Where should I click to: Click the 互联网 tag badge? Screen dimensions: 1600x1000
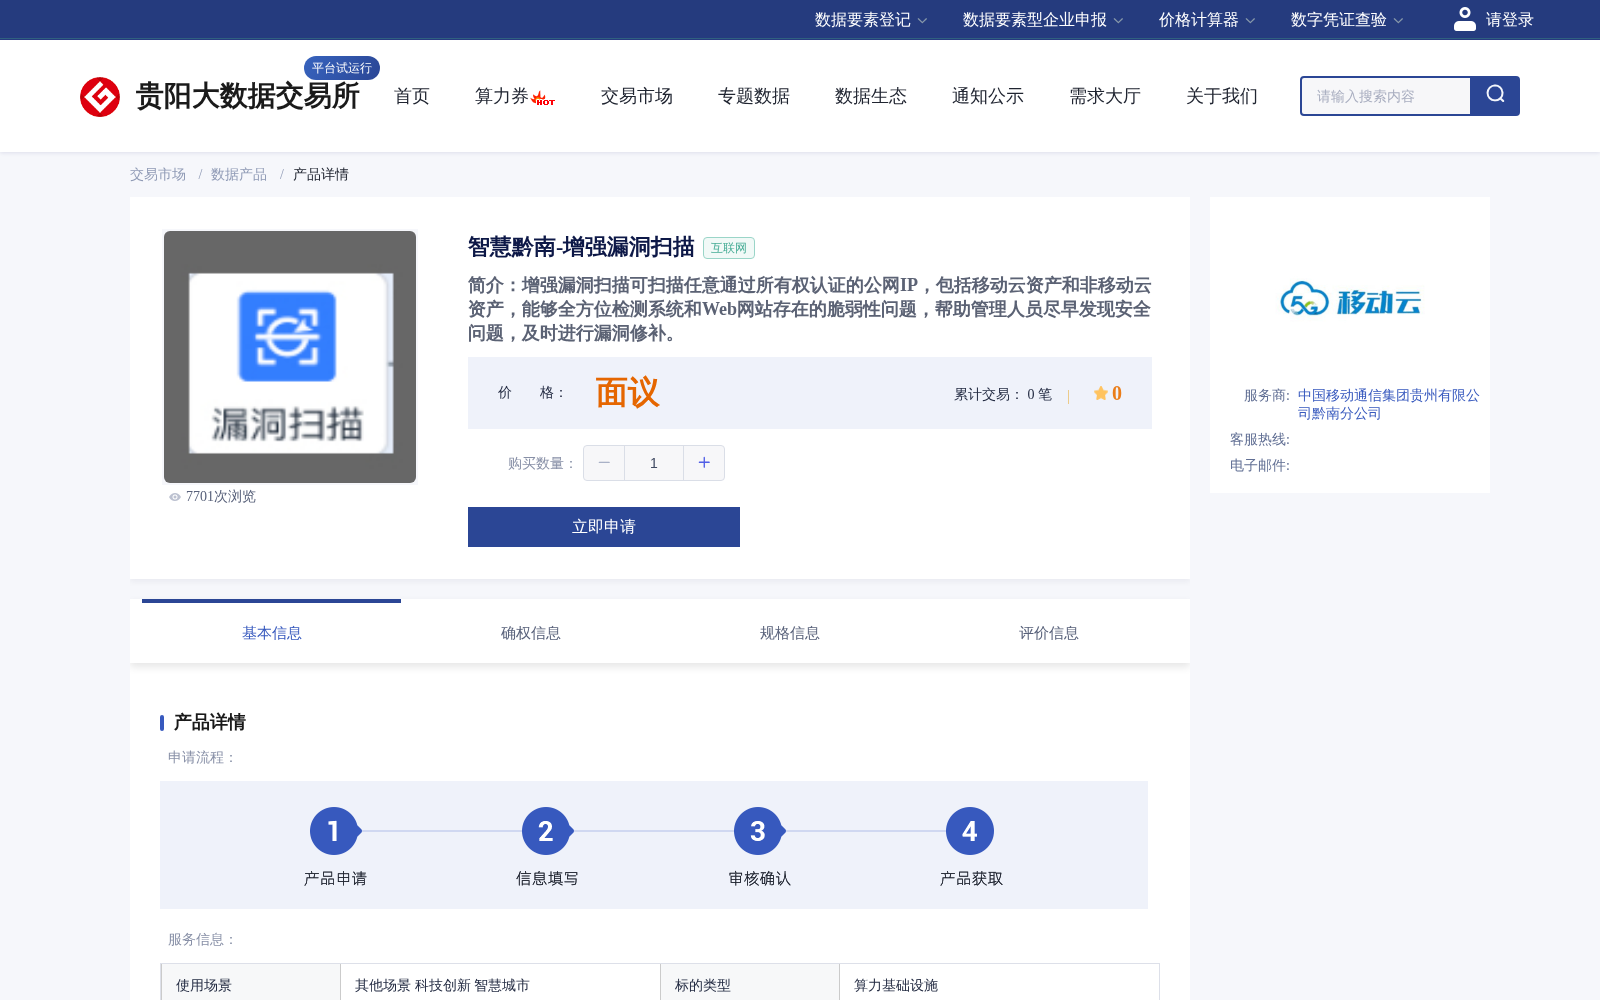pyautogui.click(x=729, y=248)
